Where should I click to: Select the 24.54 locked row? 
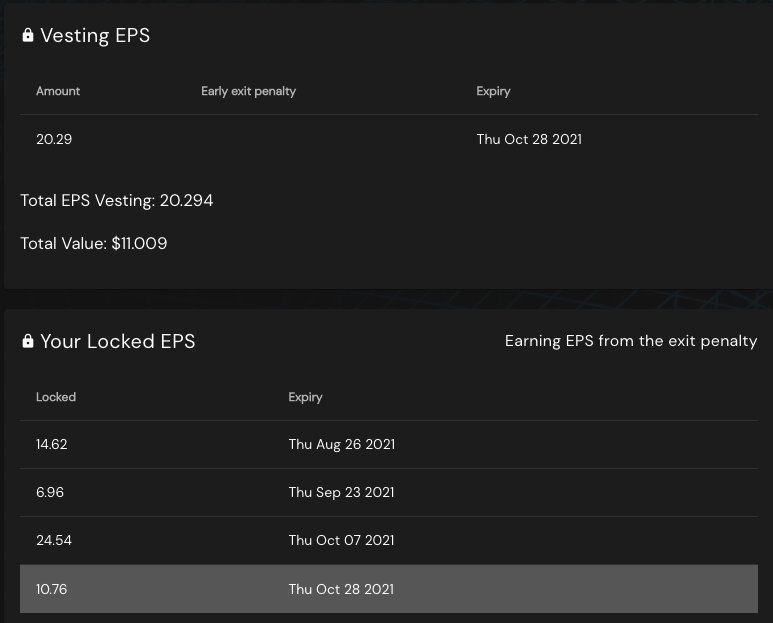(388, 540)
